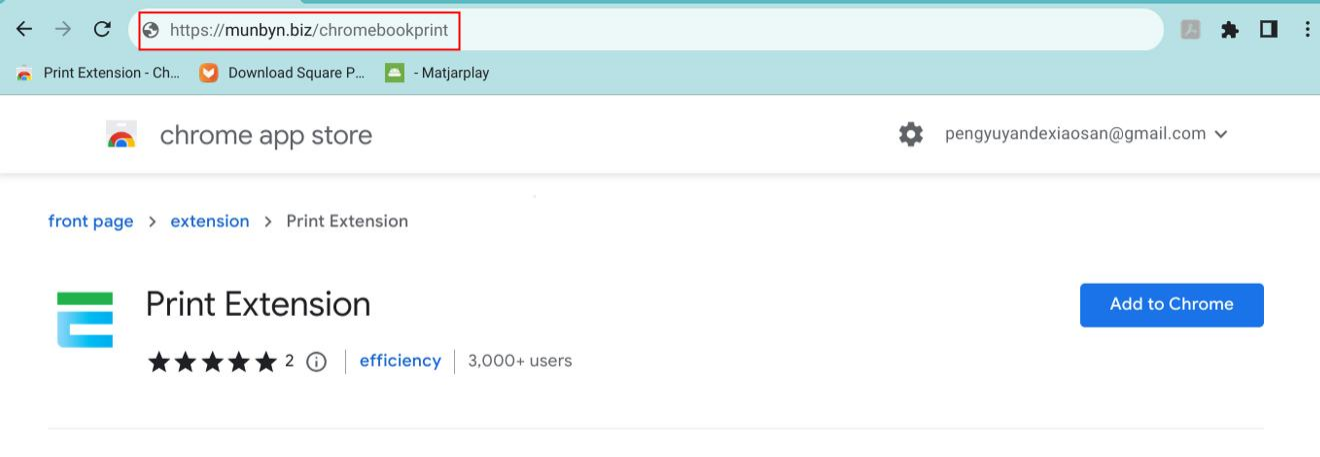
Task: Click the globe site info icon
Action: click(x=152, y=31)
